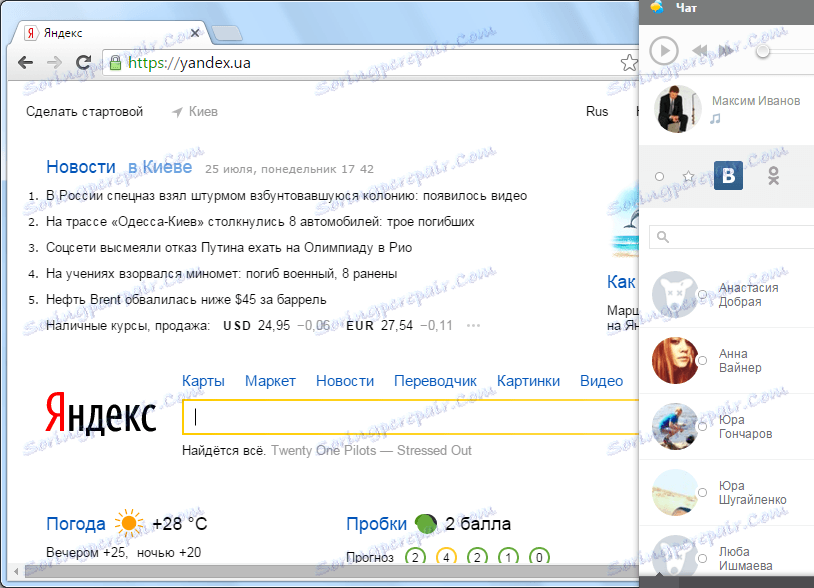Viewport: 814px width, 588px height.
Task: Click the address bar yandex.ua
Action: 363,63
